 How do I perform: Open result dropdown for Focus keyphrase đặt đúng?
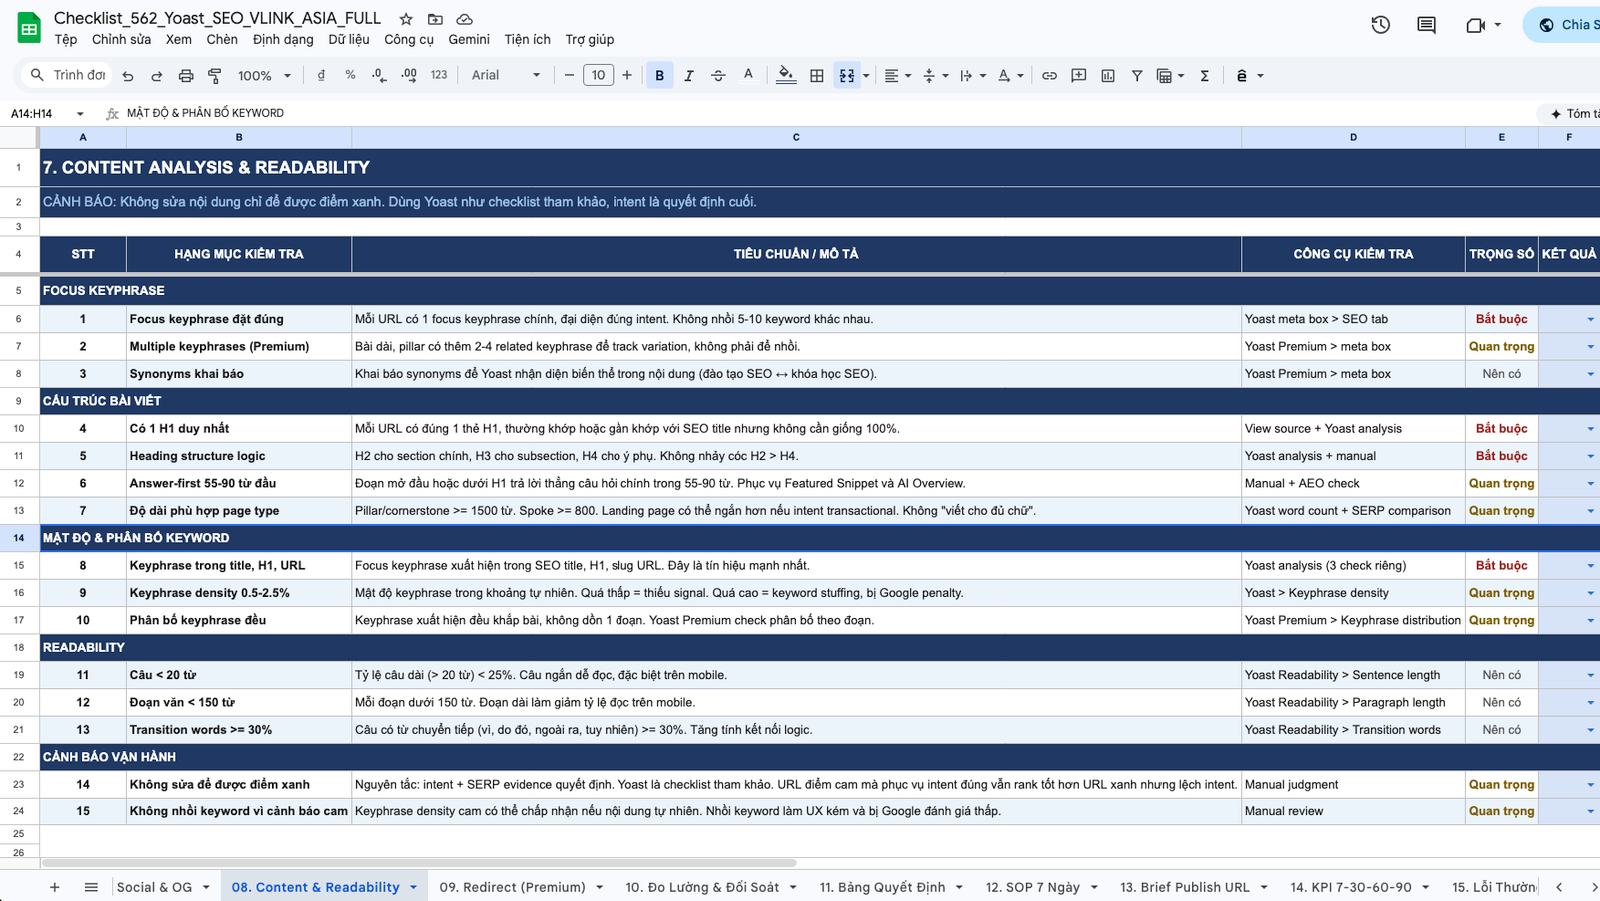click(x=1590, y=320)
